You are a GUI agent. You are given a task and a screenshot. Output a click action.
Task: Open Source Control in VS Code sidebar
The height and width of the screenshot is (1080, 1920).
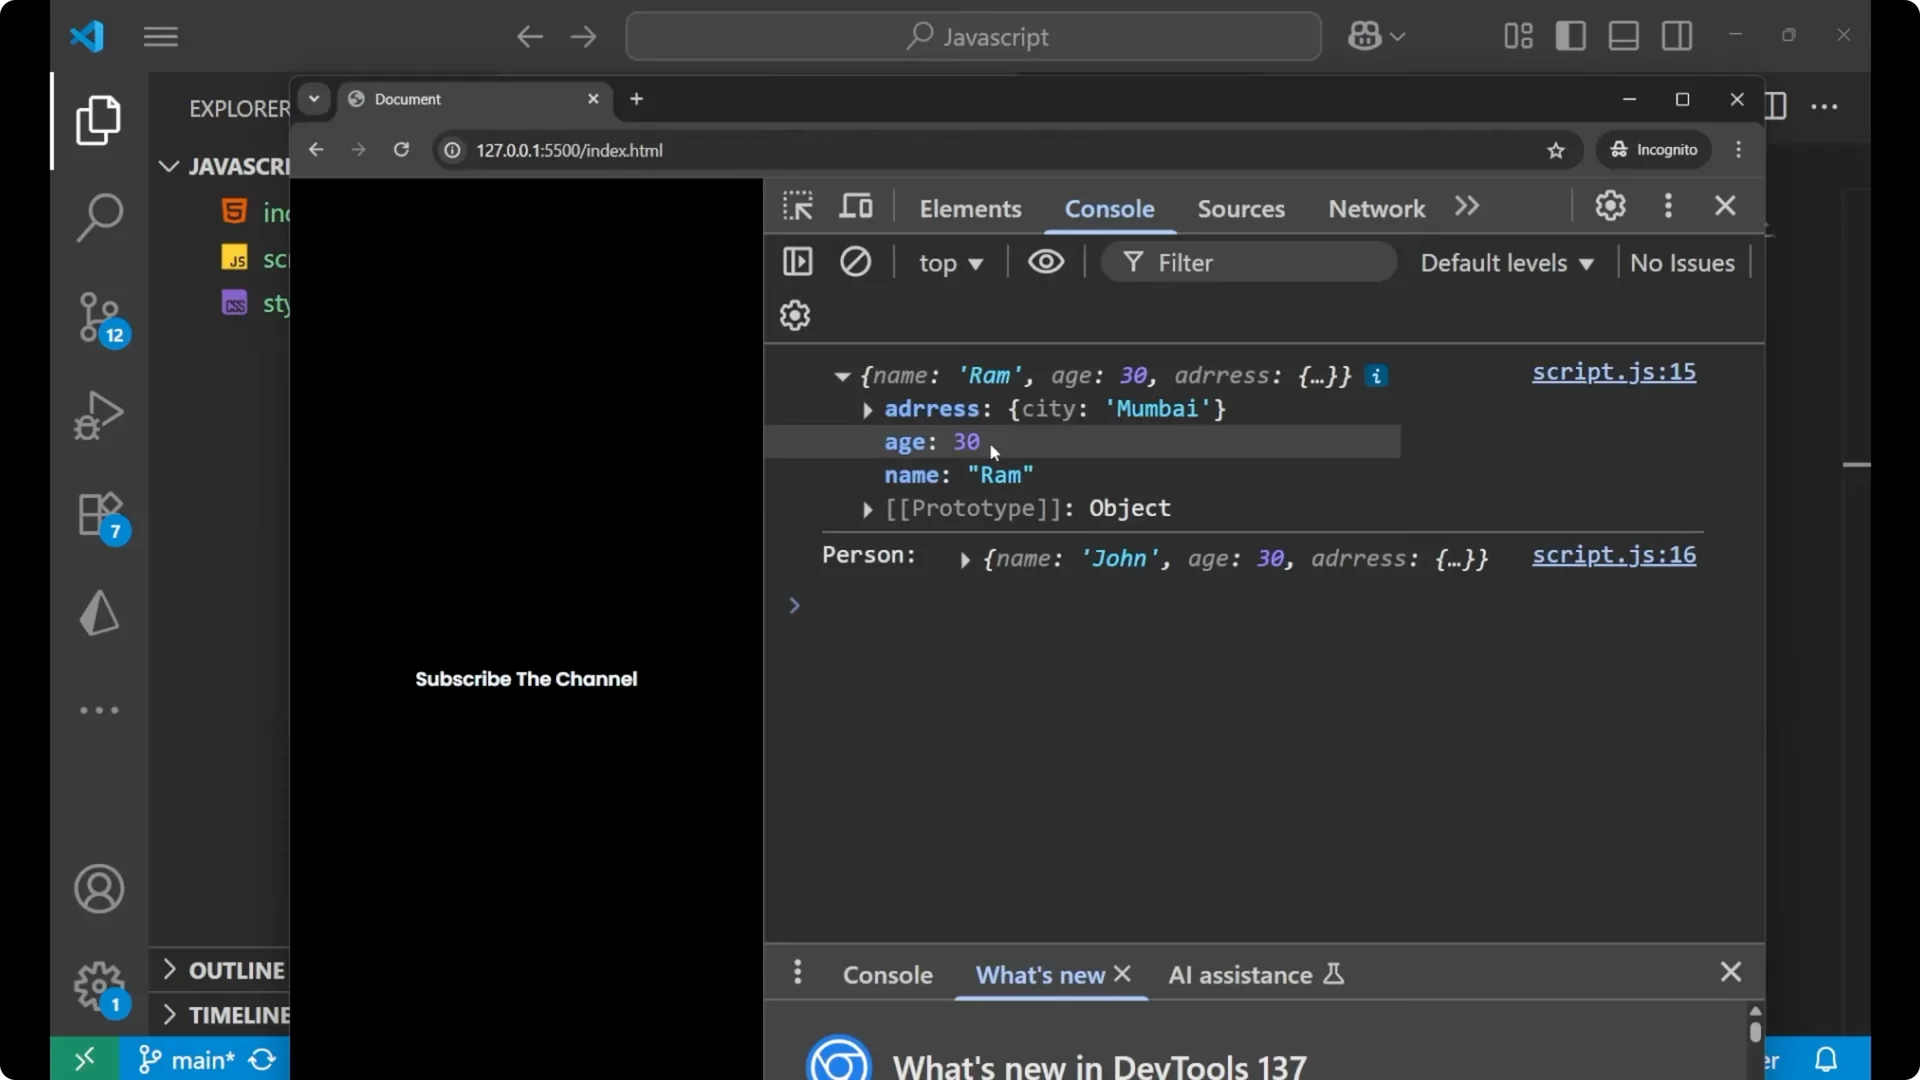click(99, 318)
